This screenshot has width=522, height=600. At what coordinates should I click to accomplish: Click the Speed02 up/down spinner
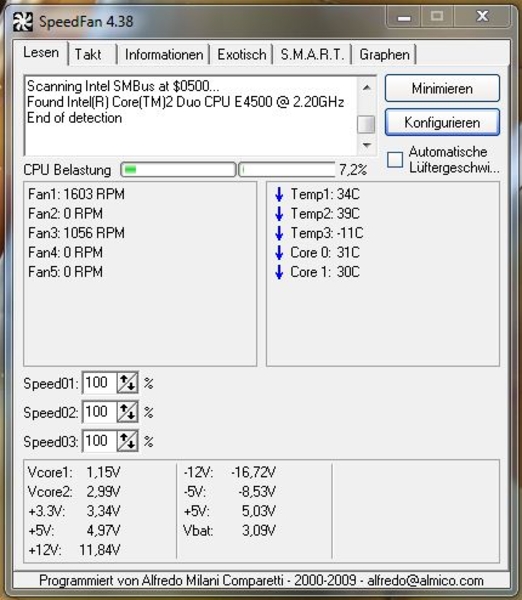[127, 412]
